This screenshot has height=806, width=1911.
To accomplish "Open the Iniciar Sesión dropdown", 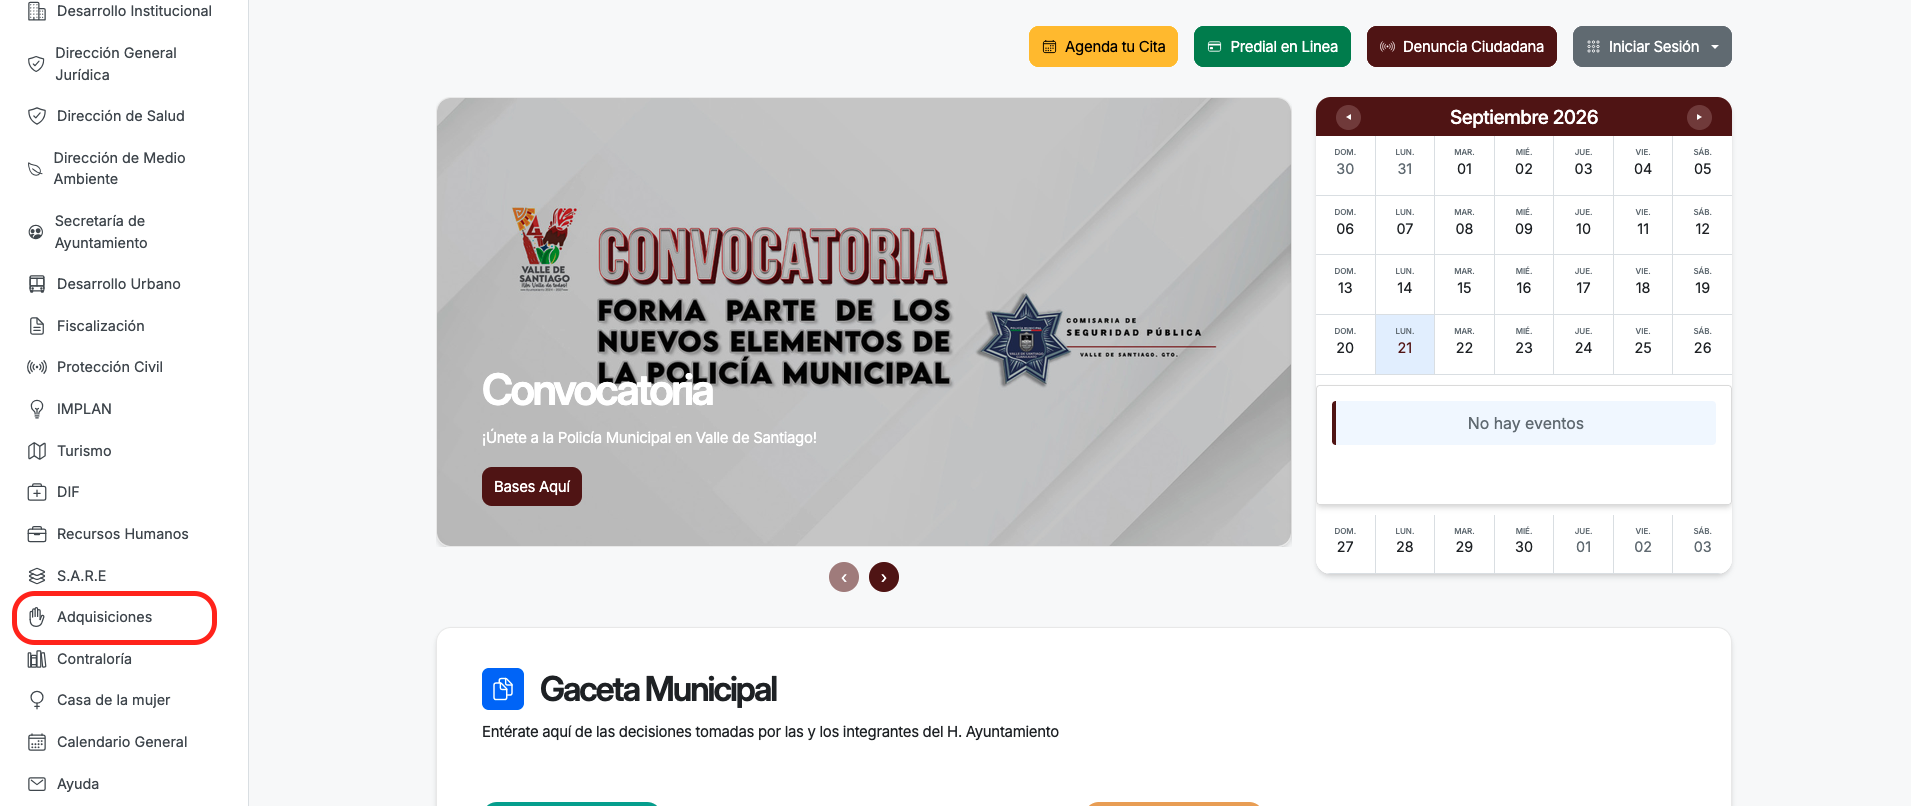I will point(1652,47).
